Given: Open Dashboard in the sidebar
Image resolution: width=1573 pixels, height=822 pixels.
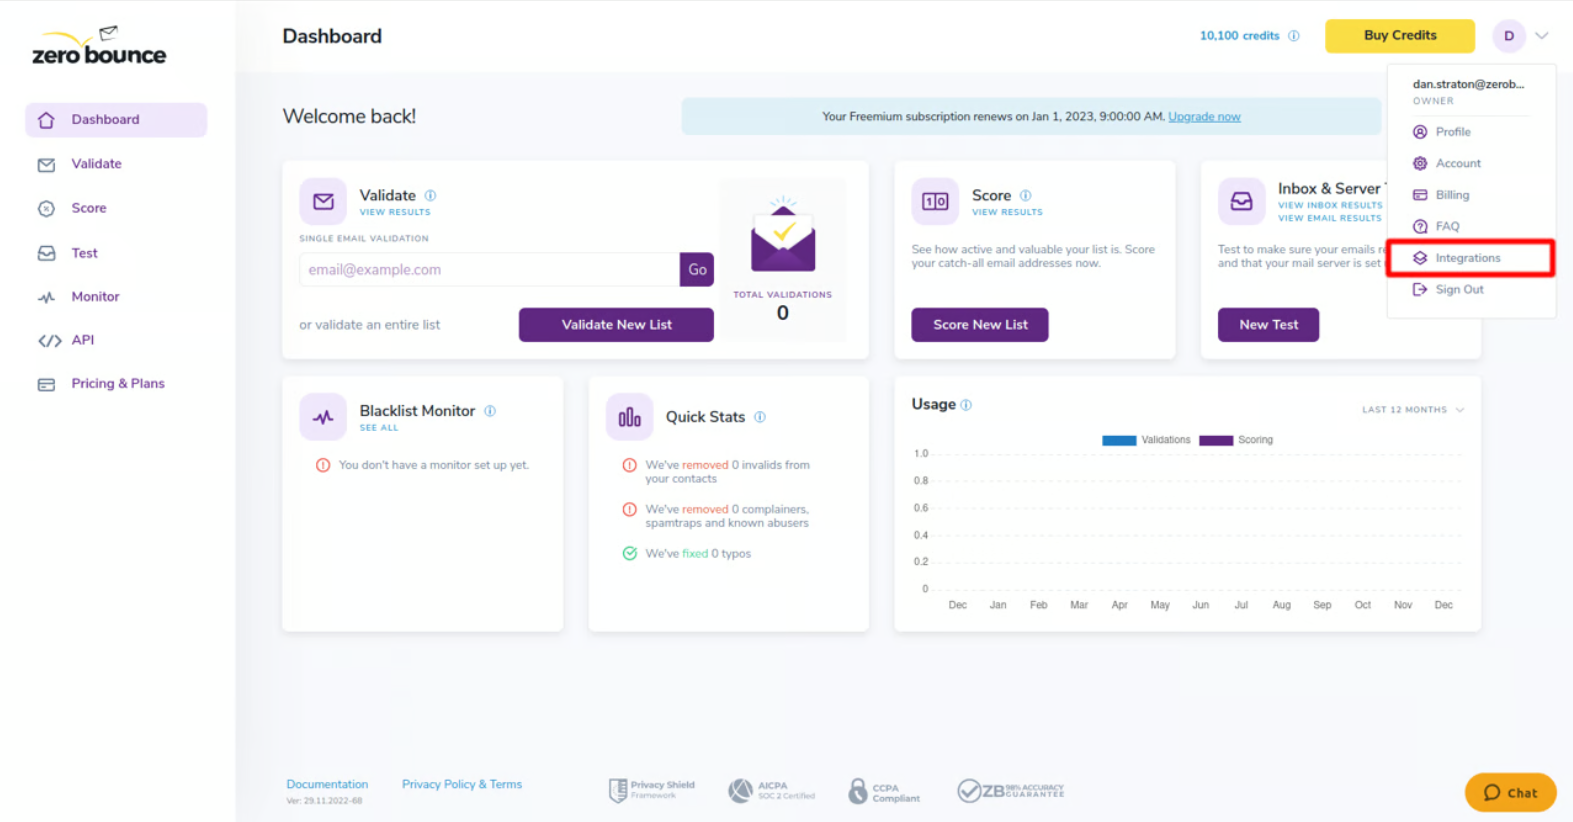Looking at the screenshot, I should pos(116,120).
